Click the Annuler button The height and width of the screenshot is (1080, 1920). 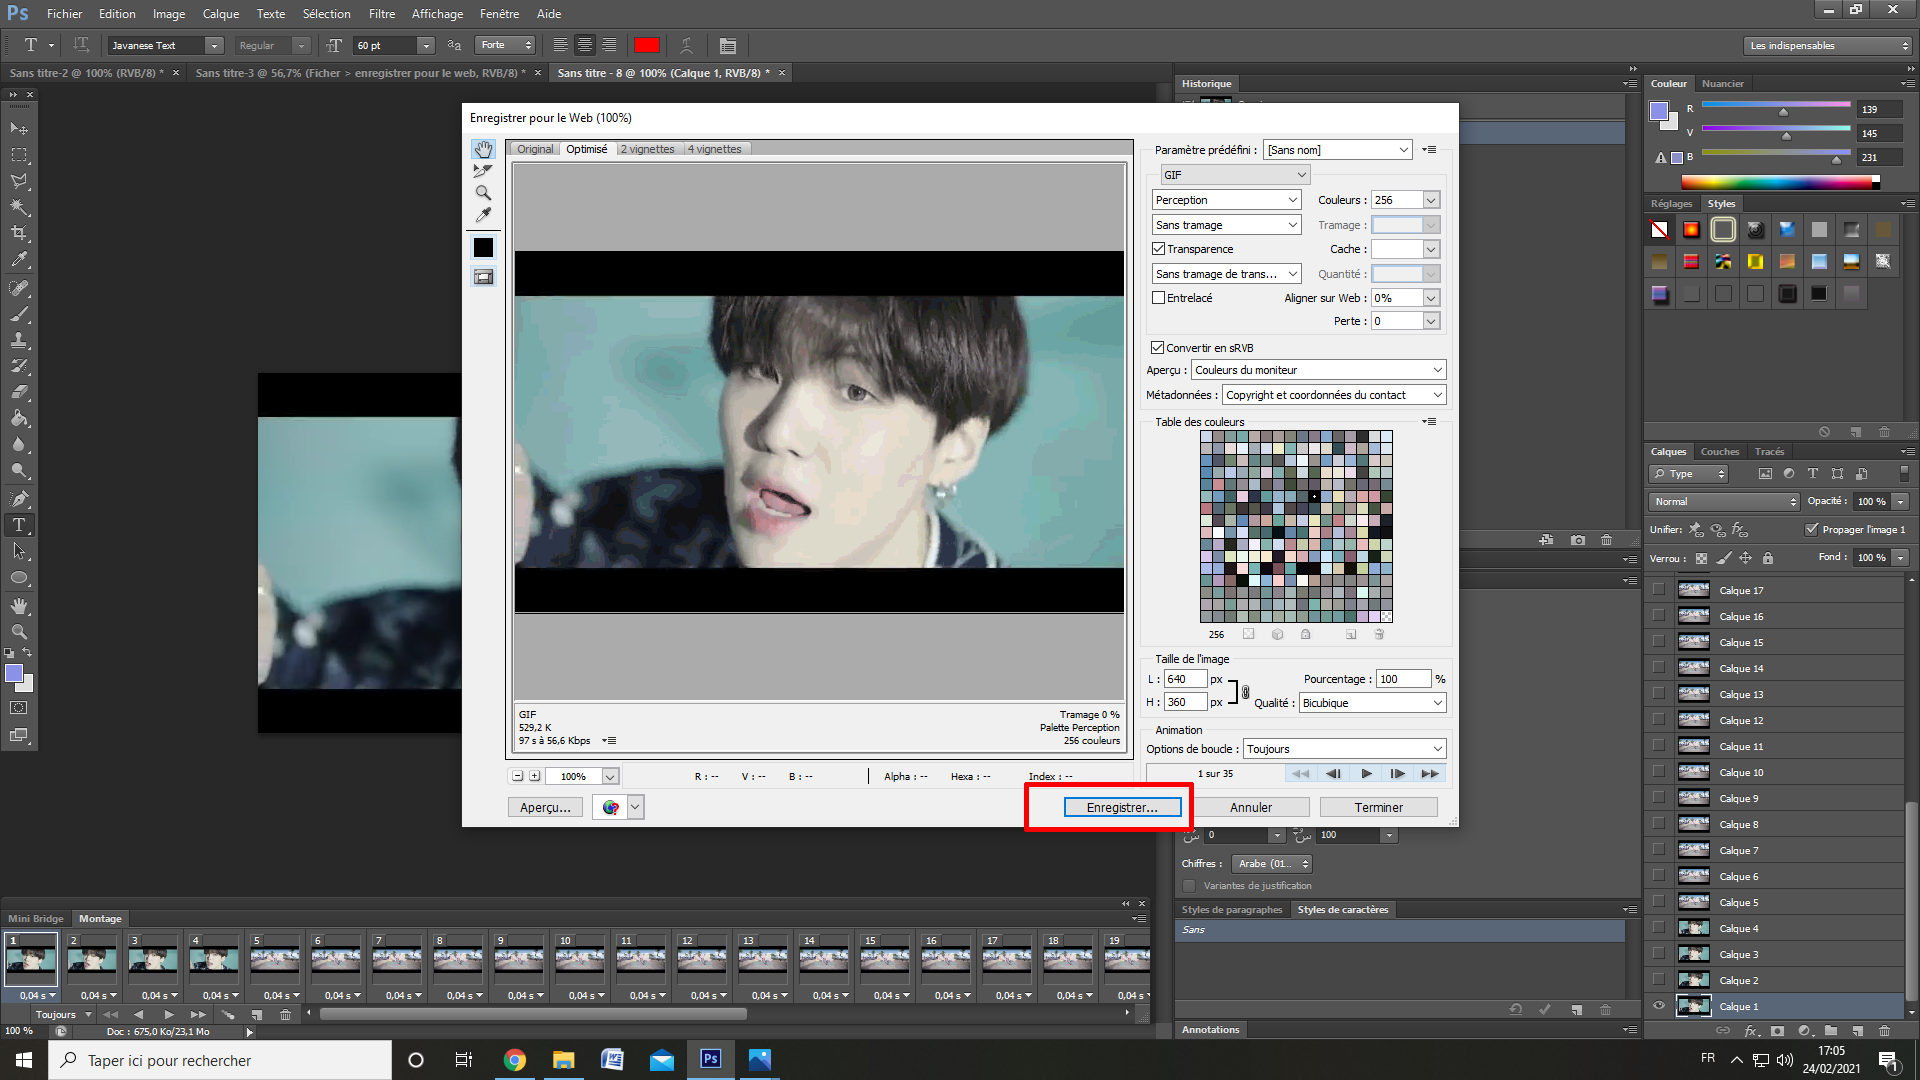pos(1250,807)
